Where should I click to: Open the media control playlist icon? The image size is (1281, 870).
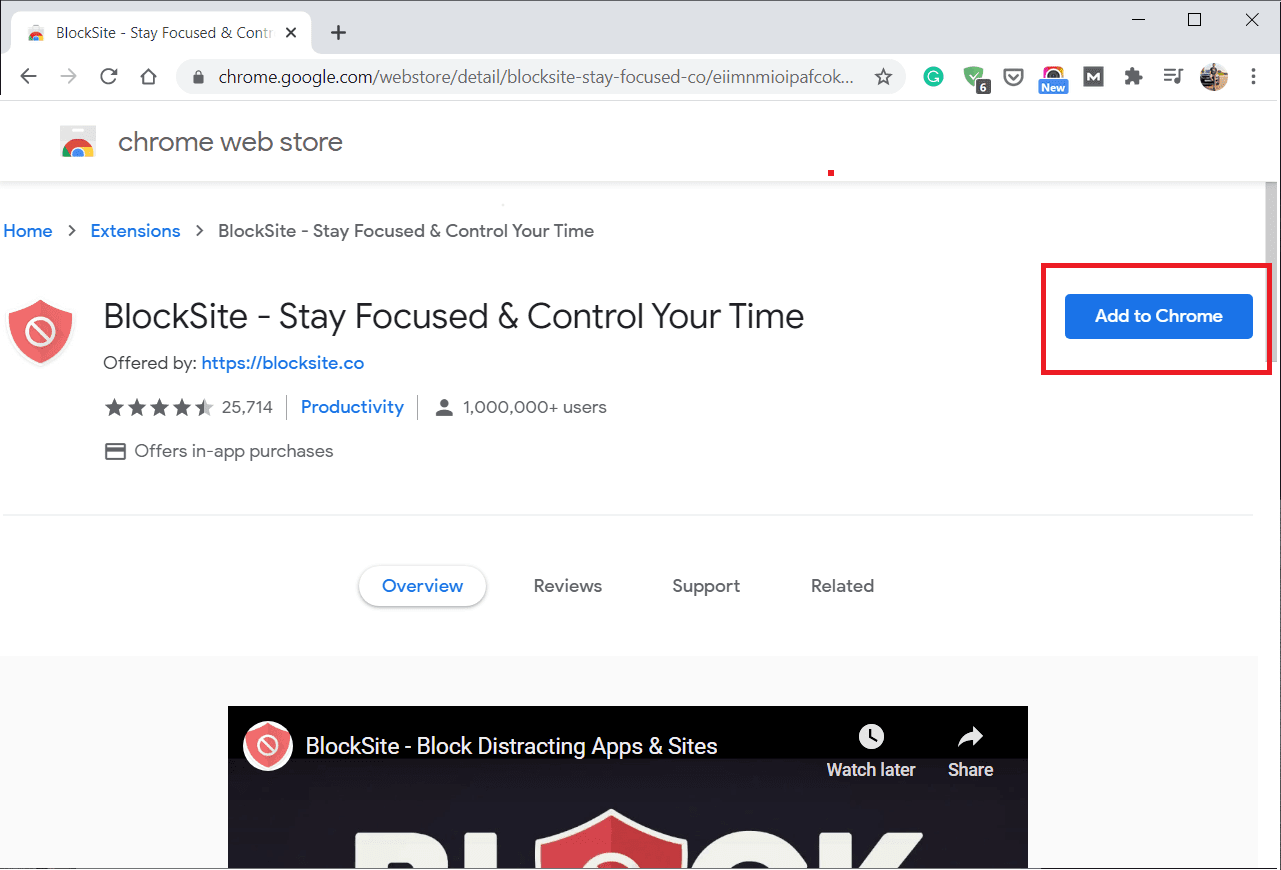pyautogui.click(x=1173, y=77)
